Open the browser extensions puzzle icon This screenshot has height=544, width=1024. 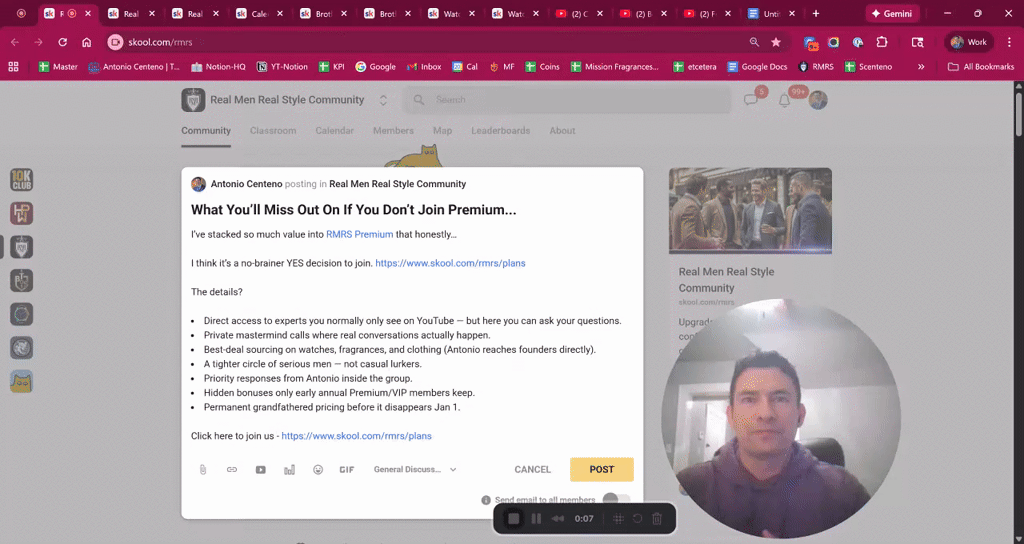click(x=882, y=42)
